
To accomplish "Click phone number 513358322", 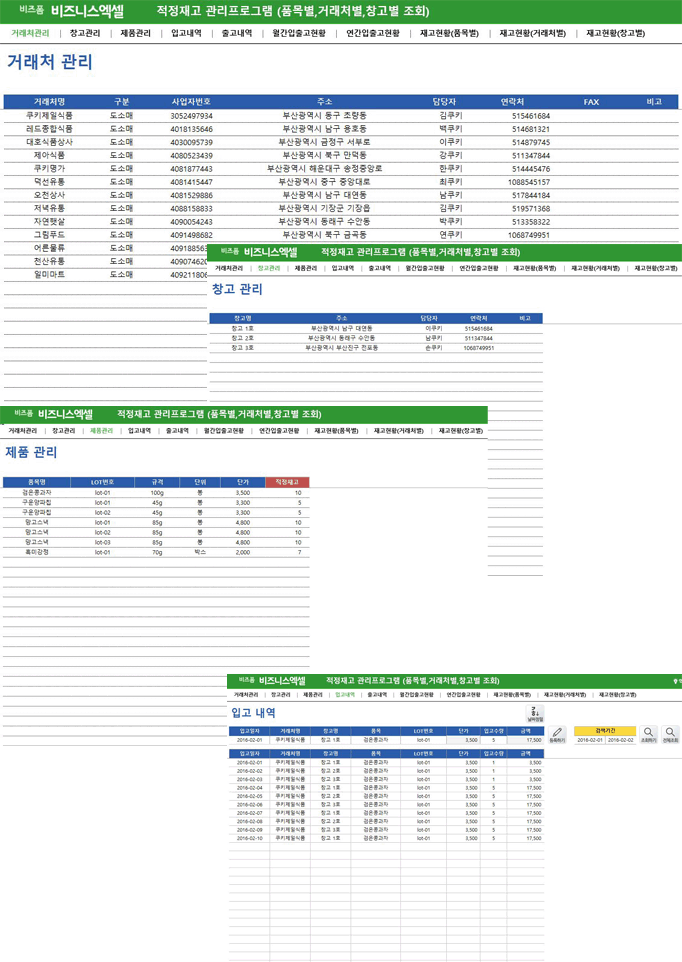I will 531,222.
